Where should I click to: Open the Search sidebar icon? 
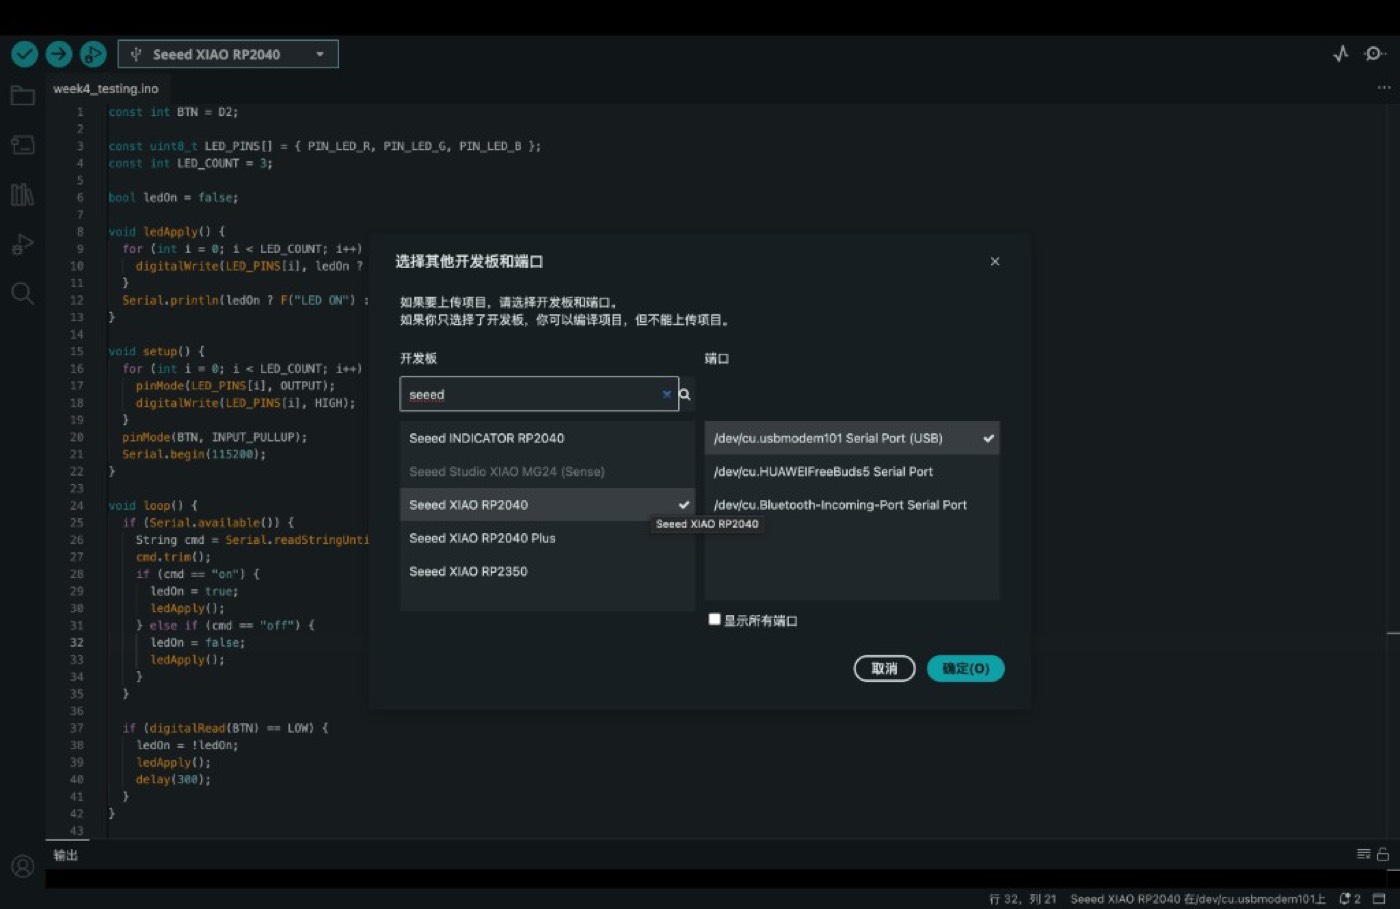[x=22, y=293]
